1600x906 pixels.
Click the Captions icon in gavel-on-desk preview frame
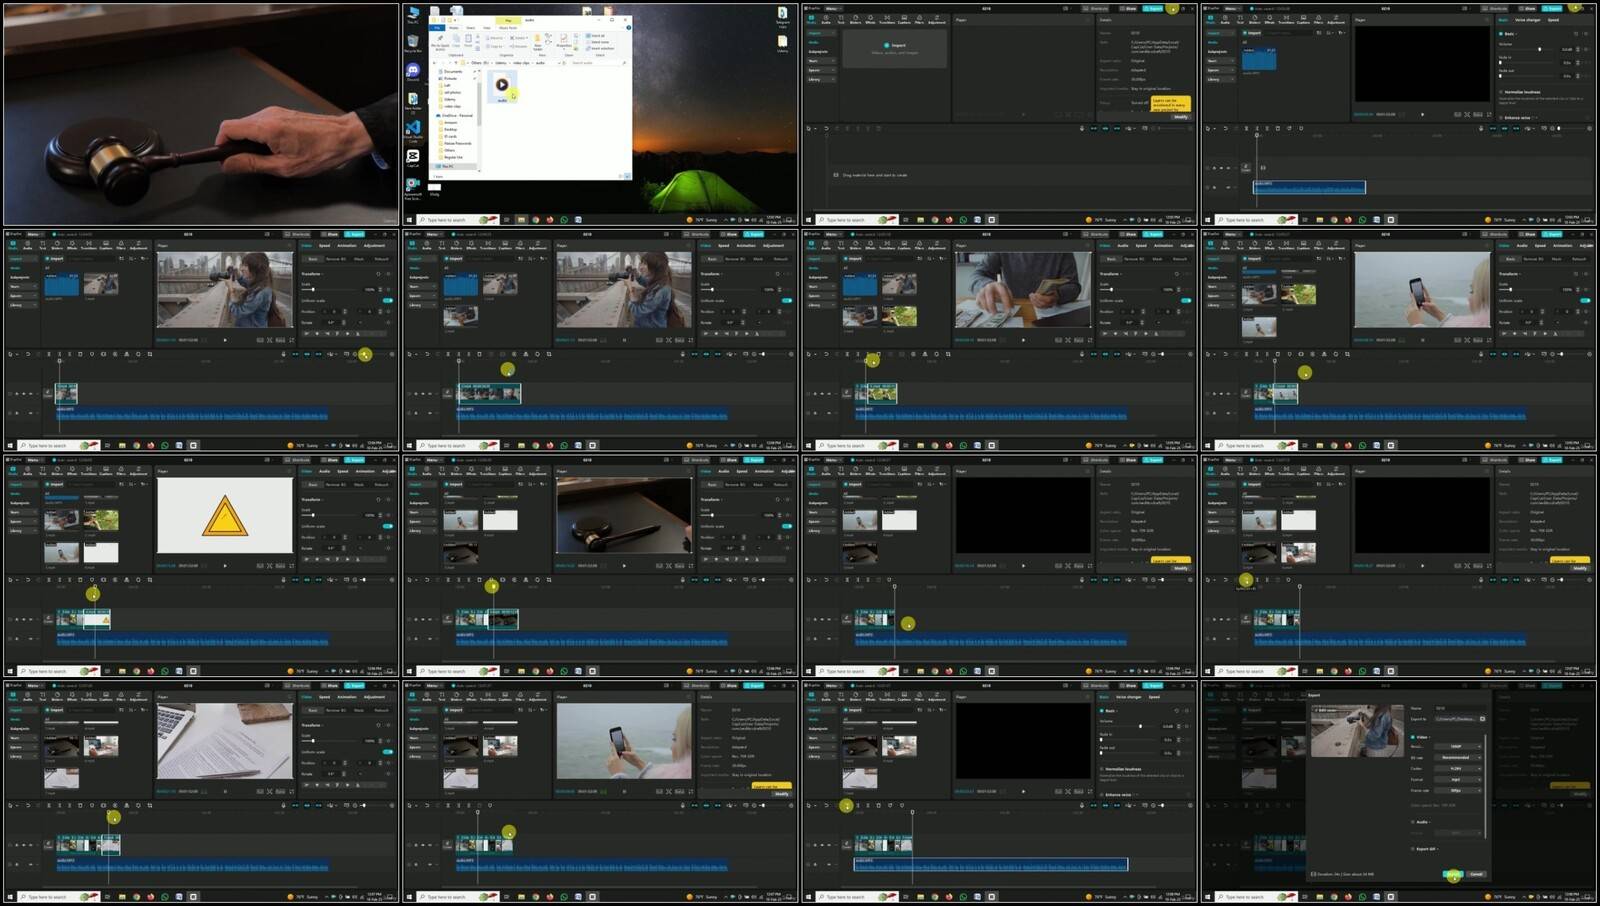[505, 470]
